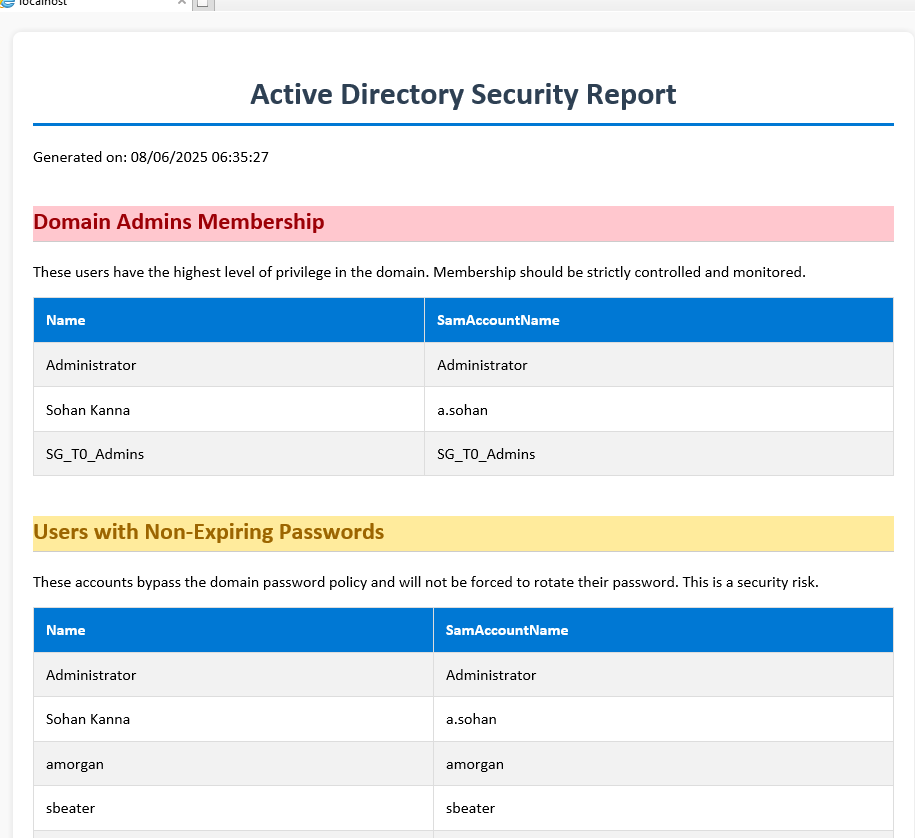Image resolution: width=915 pixels, height=838 pixels.
Task: Click the Internet Explorer icon on the localhost tab
Action: [7, 3]
